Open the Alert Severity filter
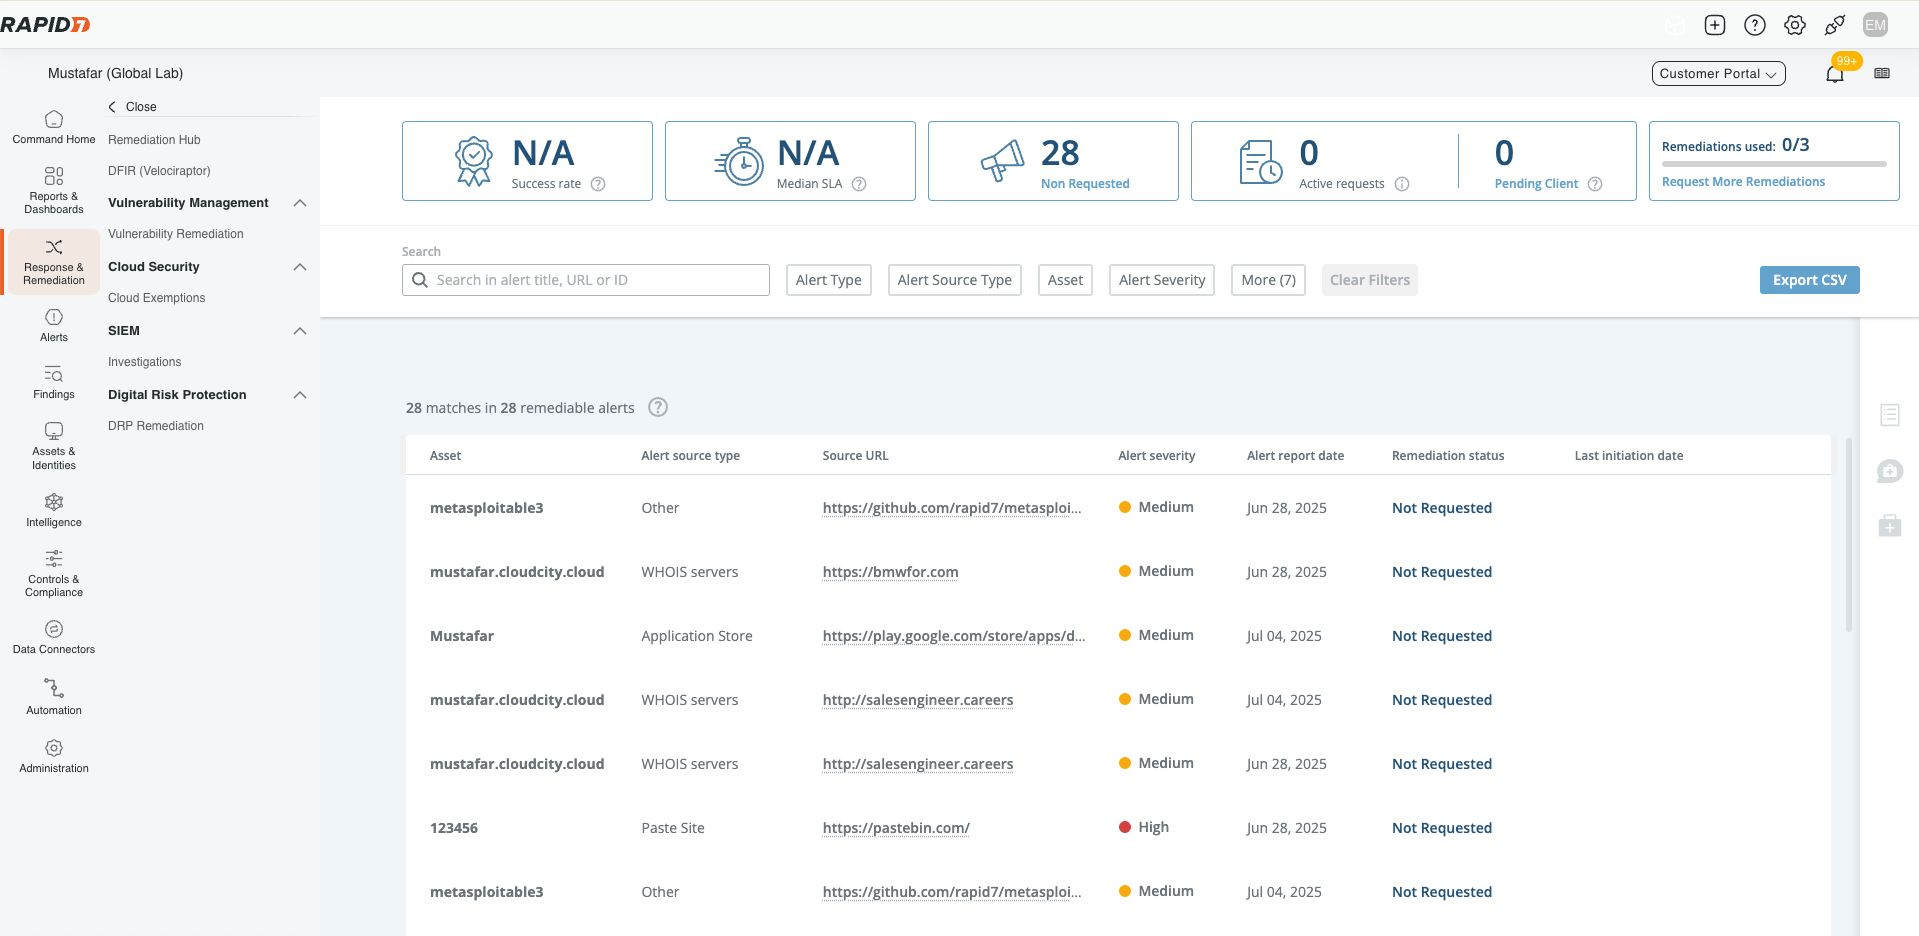Screen dimensions: 1919x936 pyautogui.click(x=1161, y=280)
